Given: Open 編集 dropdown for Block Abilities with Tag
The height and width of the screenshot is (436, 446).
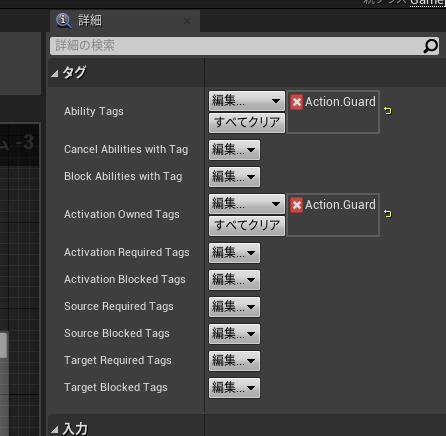Looking at the screenshot, I should (234, 177).
